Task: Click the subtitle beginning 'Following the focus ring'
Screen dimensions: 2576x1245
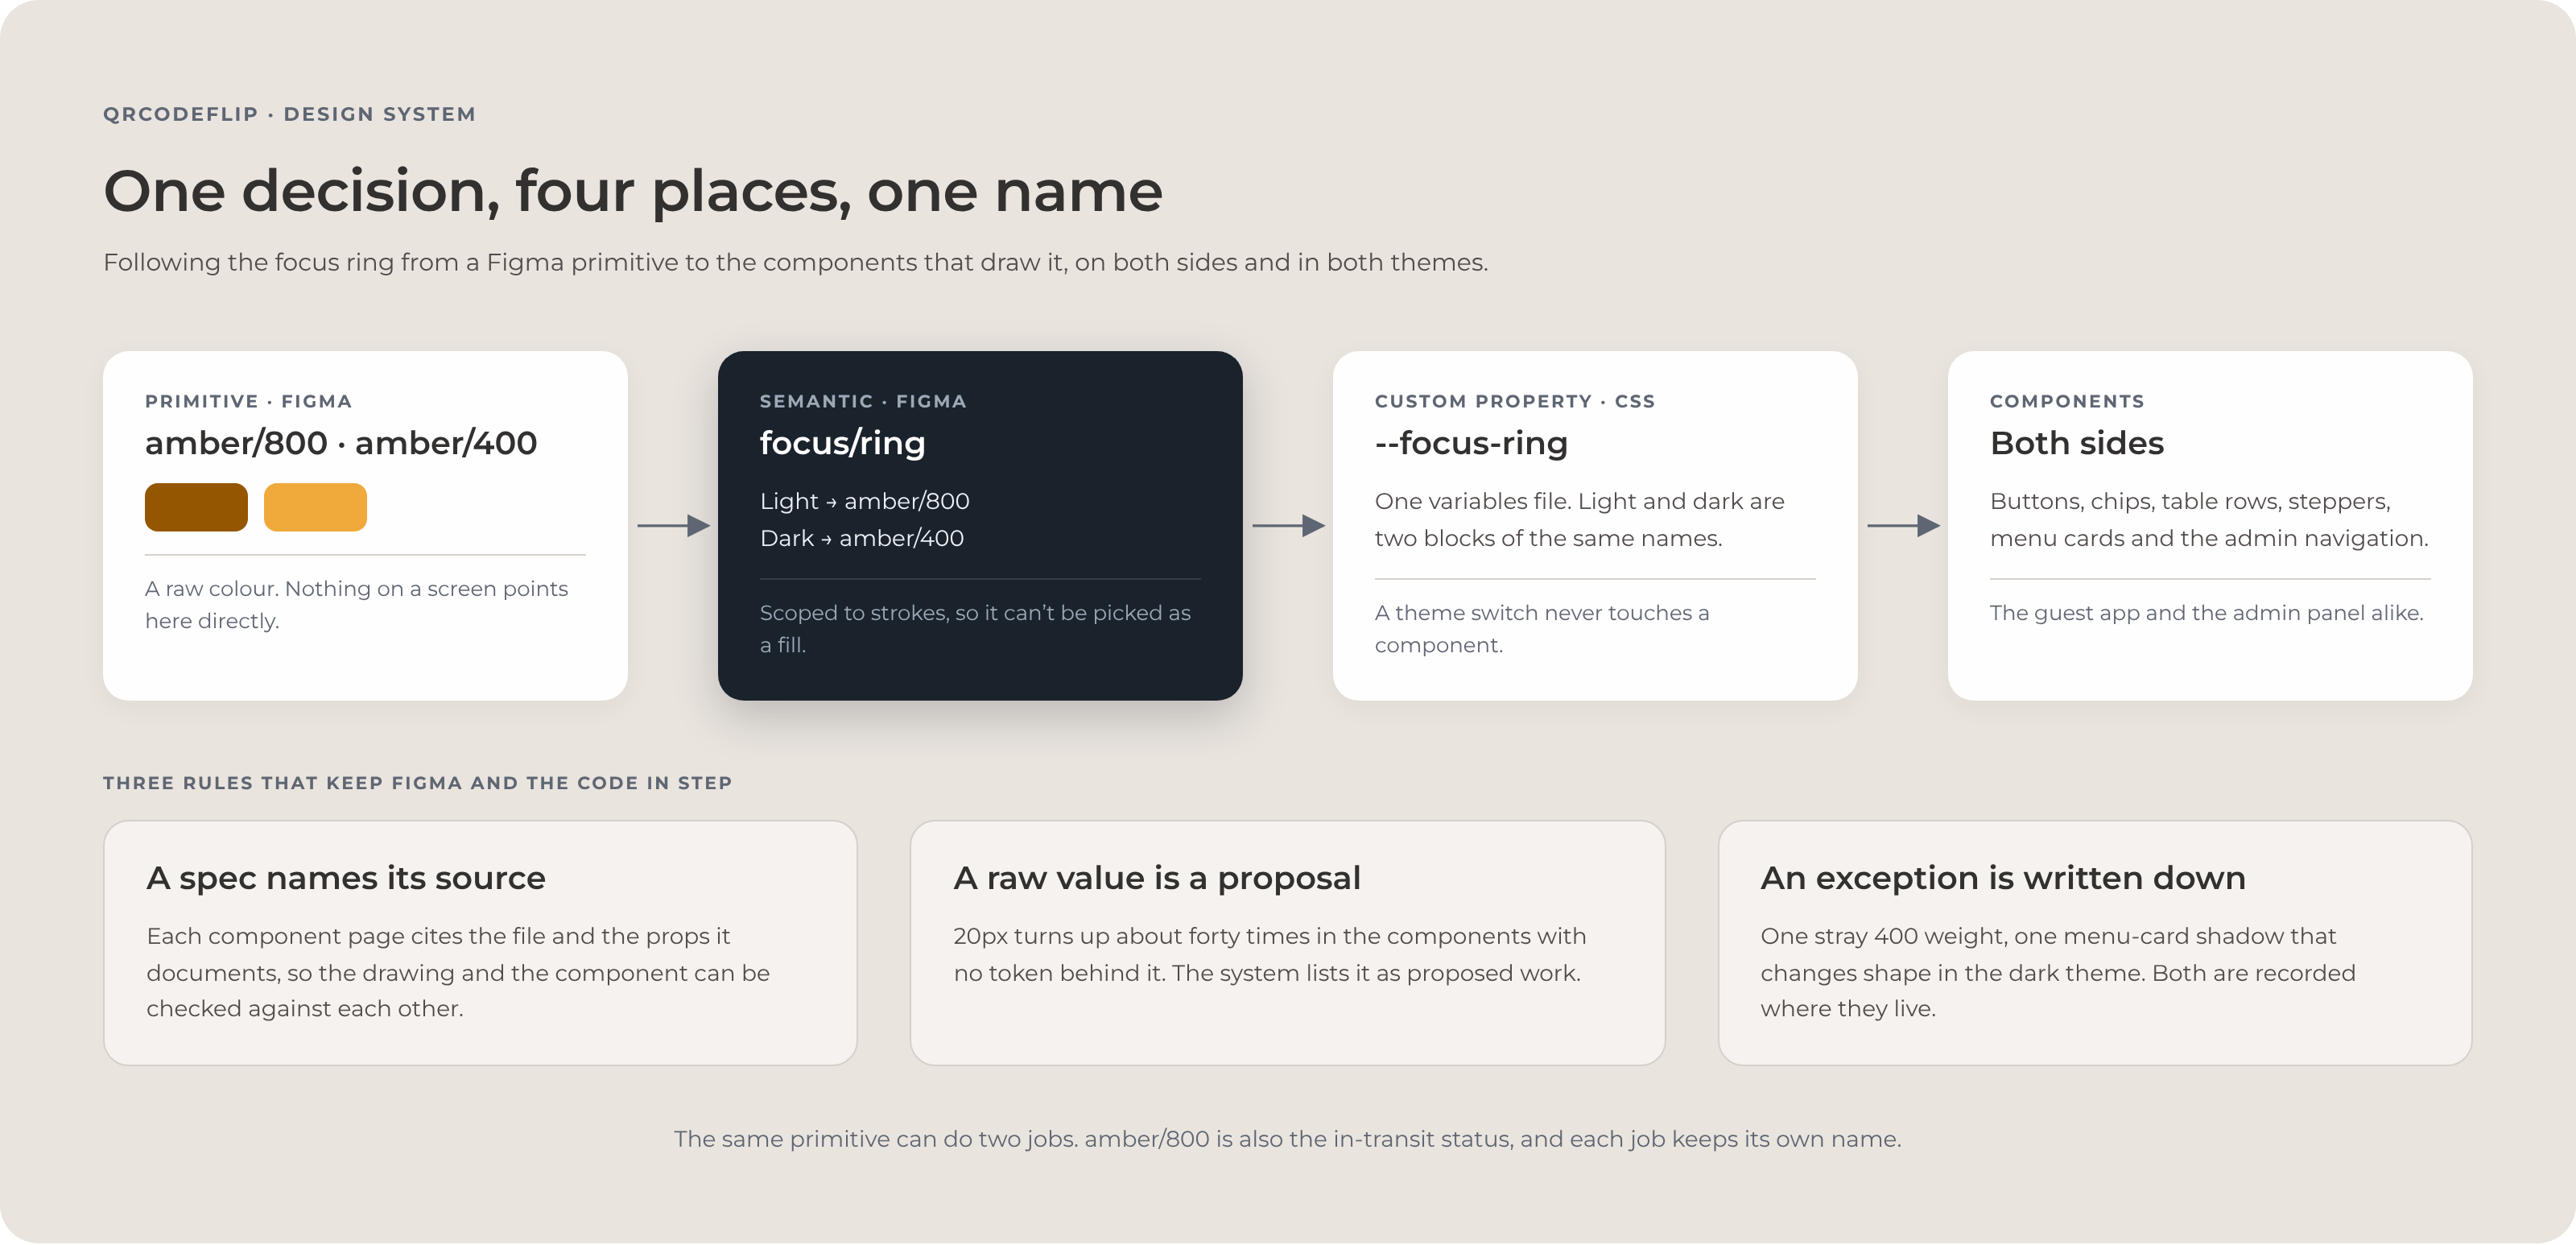Action: pyautogui.click(x=795, y=262)
